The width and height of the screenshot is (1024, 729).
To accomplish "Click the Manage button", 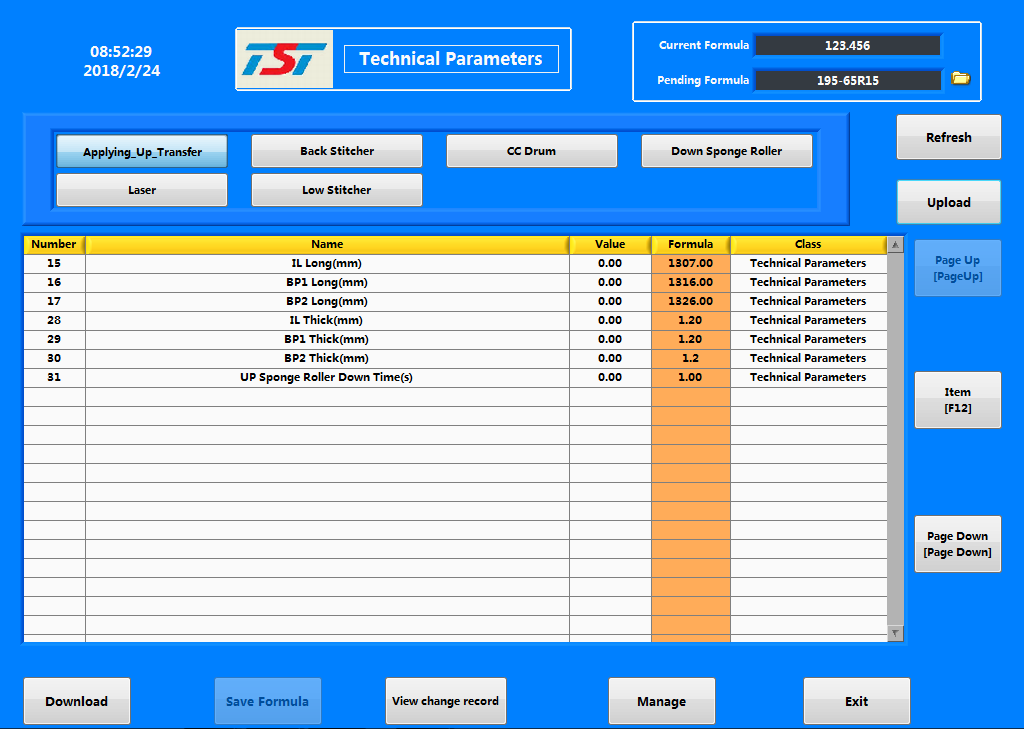I will pyautogui.click(x=661, y=701).
